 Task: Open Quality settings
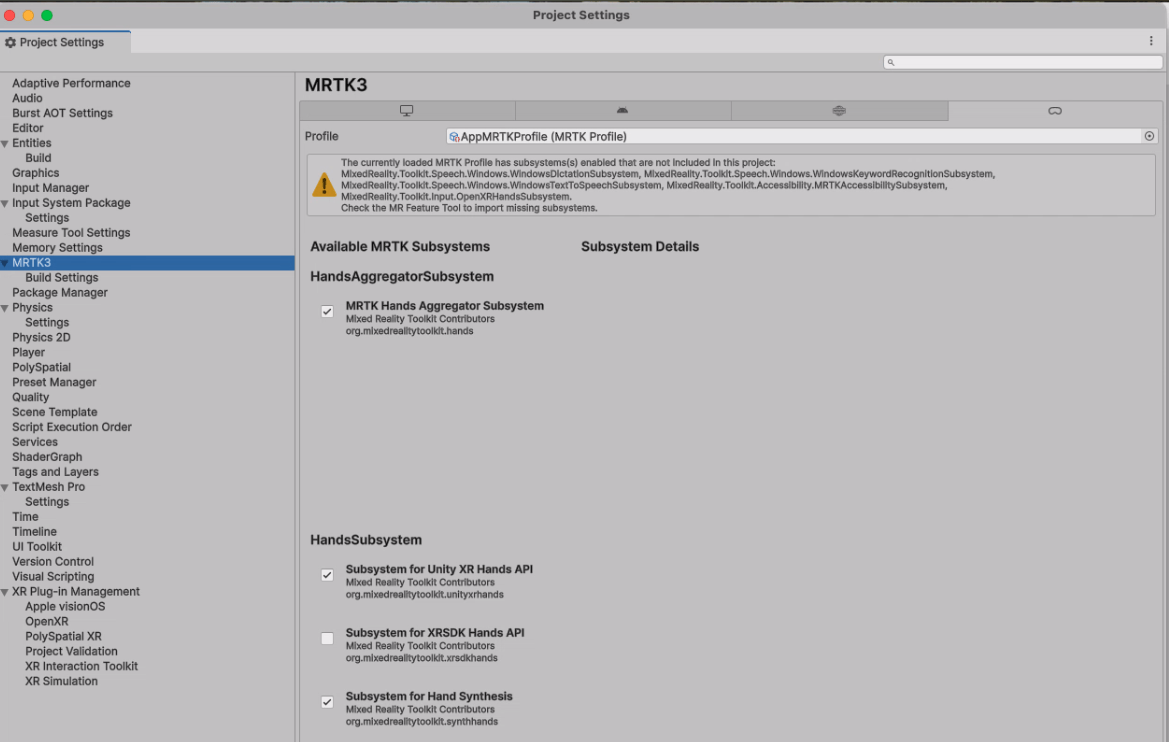pos(30,397)
